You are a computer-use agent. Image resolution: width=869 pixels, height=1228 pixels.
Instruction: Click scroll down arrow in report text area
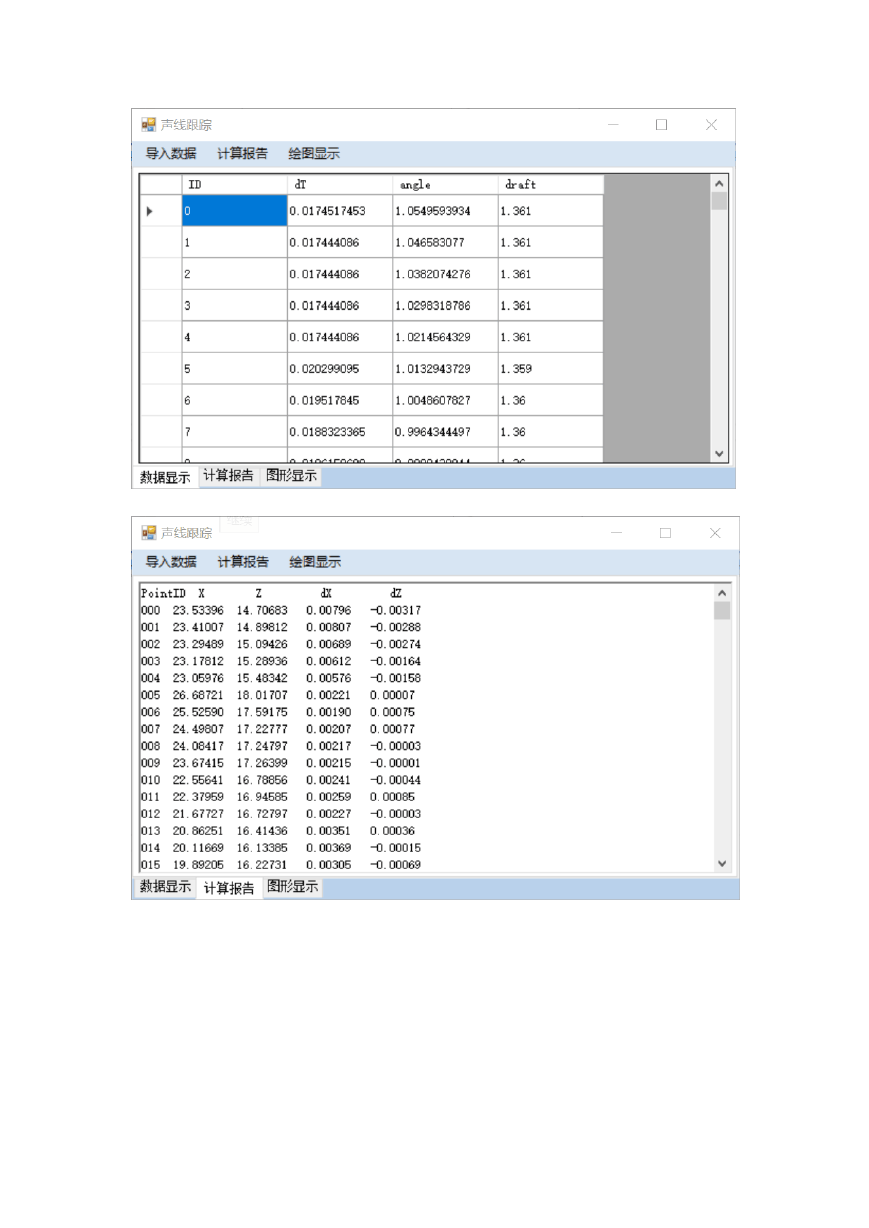[722, 863]
